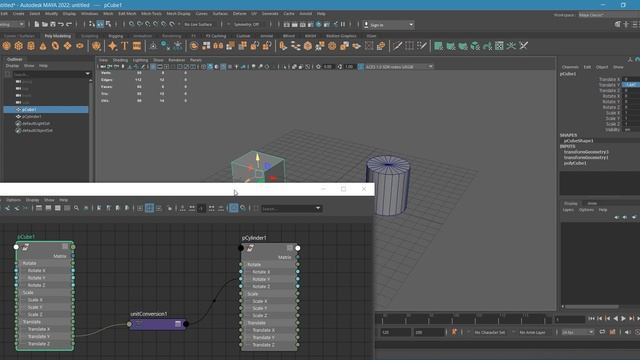Screen dimensions: 640x360
Task: Click the Save Scene icon
Action: tap(53, 24)
